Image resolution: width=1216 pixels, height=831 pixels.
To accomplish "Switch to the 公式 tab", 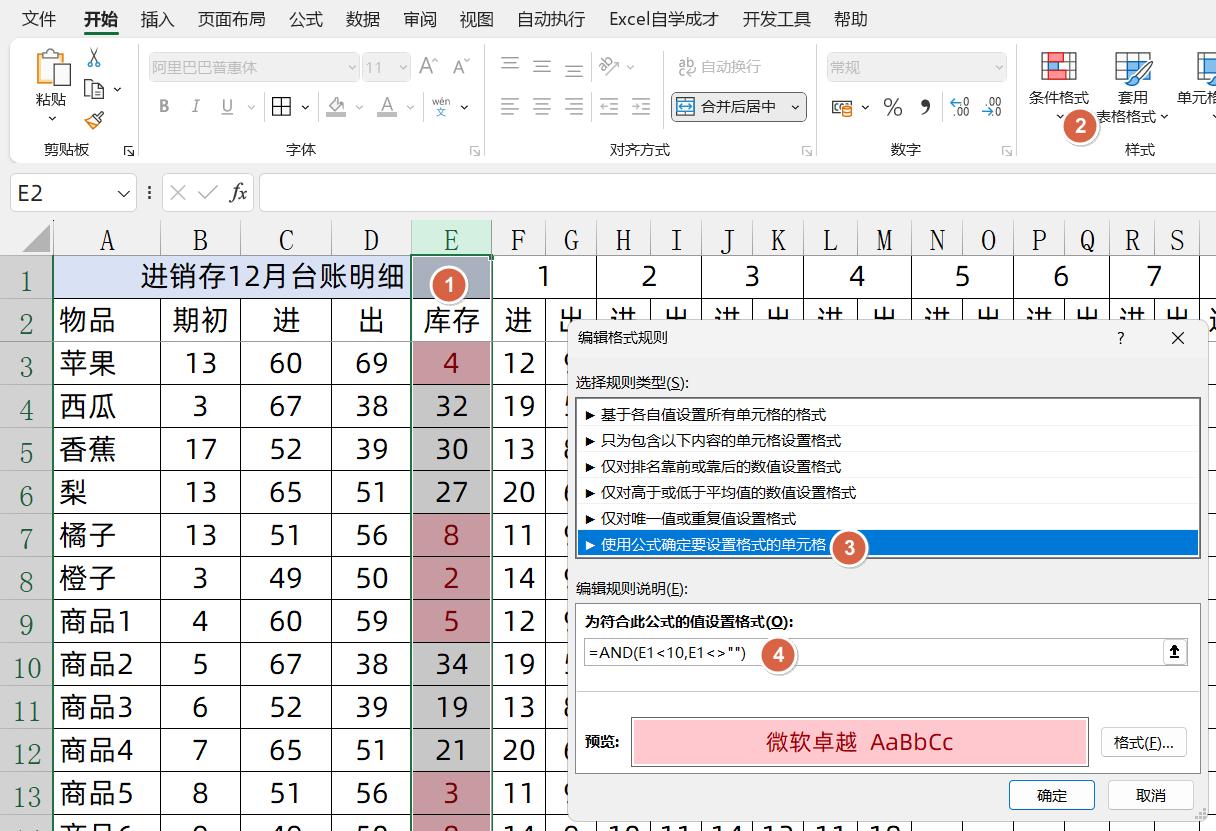I will tap(305, 19).
